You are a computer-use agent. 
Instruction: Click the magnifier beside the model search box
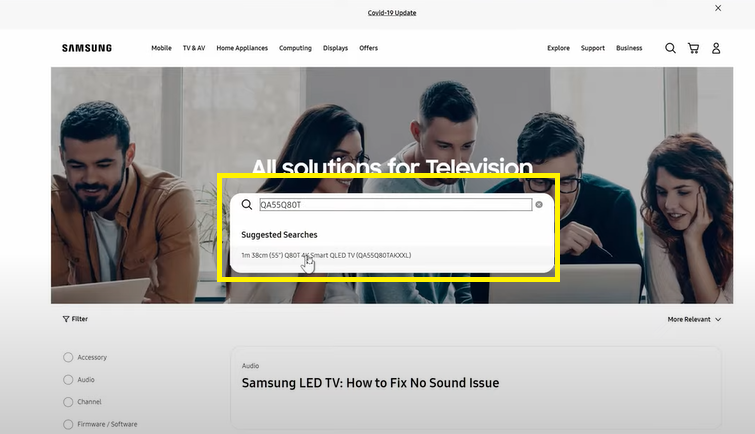point(247,205)
